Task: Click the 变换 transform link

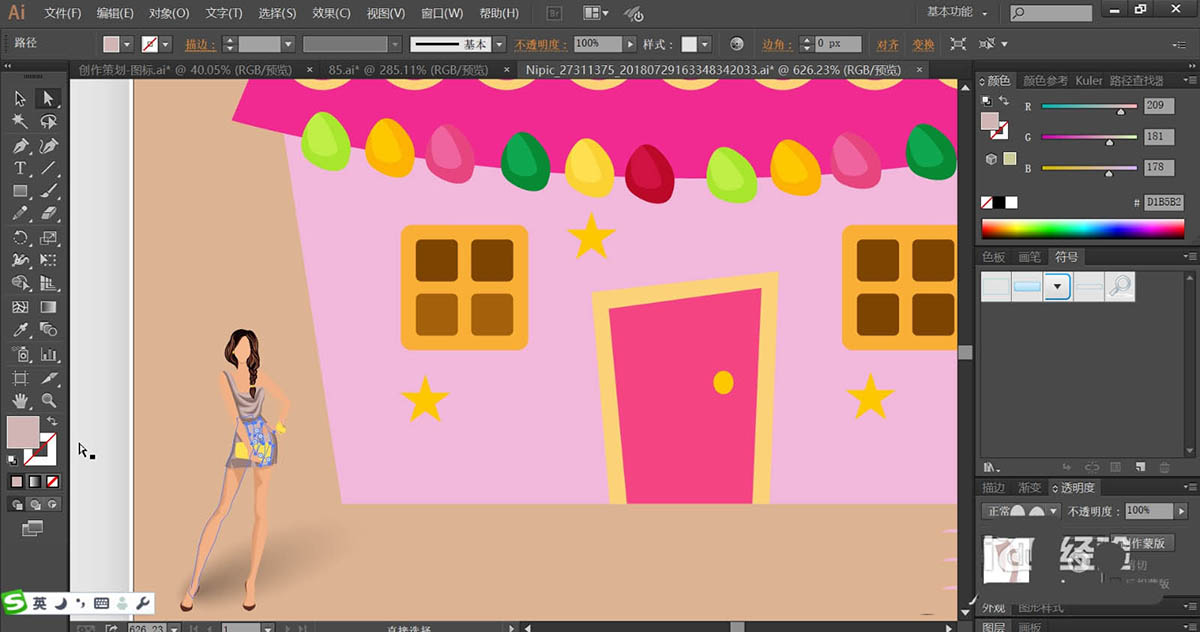Action: click(923, 44)
